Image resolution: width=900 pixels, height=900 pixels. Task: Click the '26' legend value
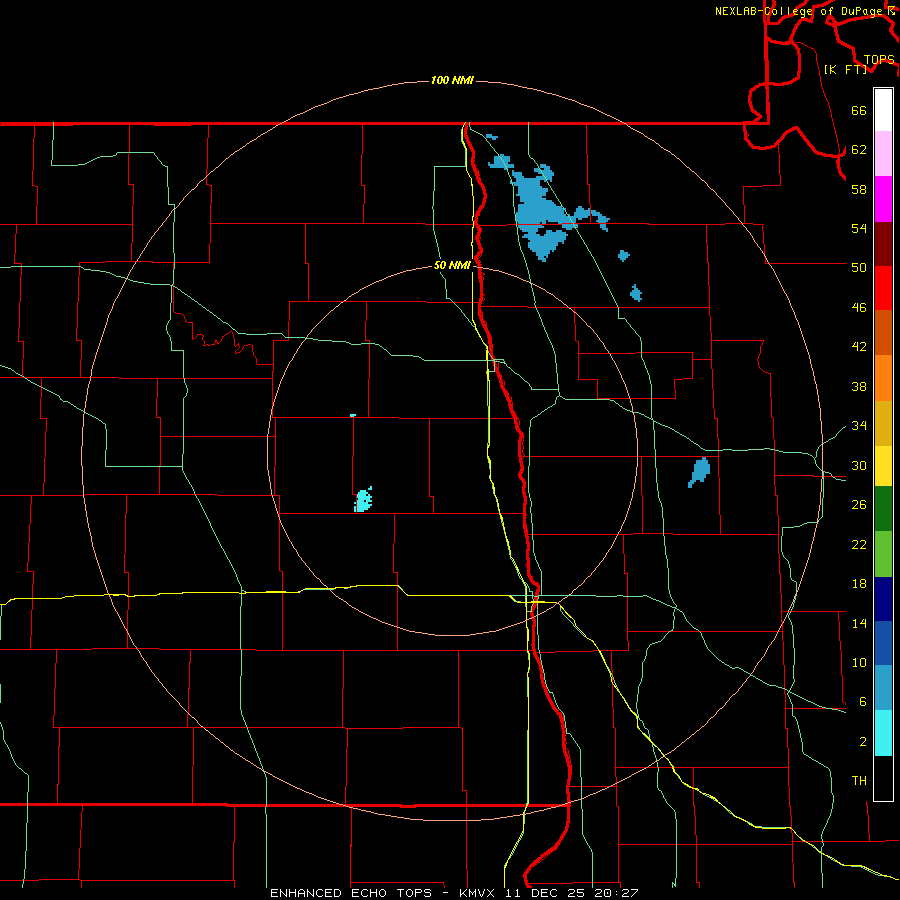pos(859,505)
